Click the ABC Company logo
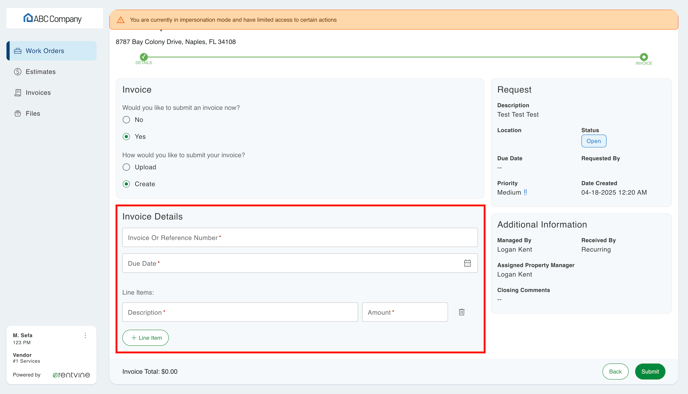 pos(53,18)
